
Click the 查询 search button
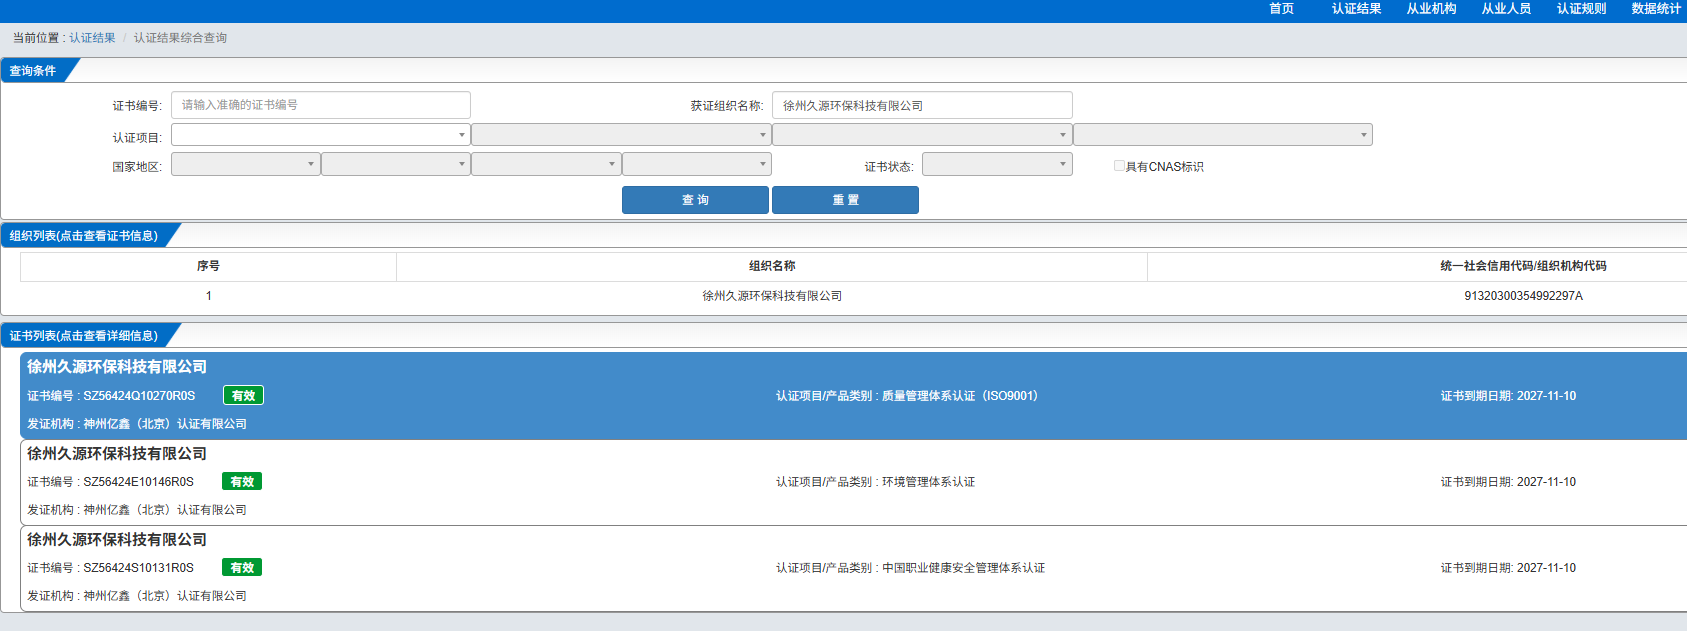point(695,200)
